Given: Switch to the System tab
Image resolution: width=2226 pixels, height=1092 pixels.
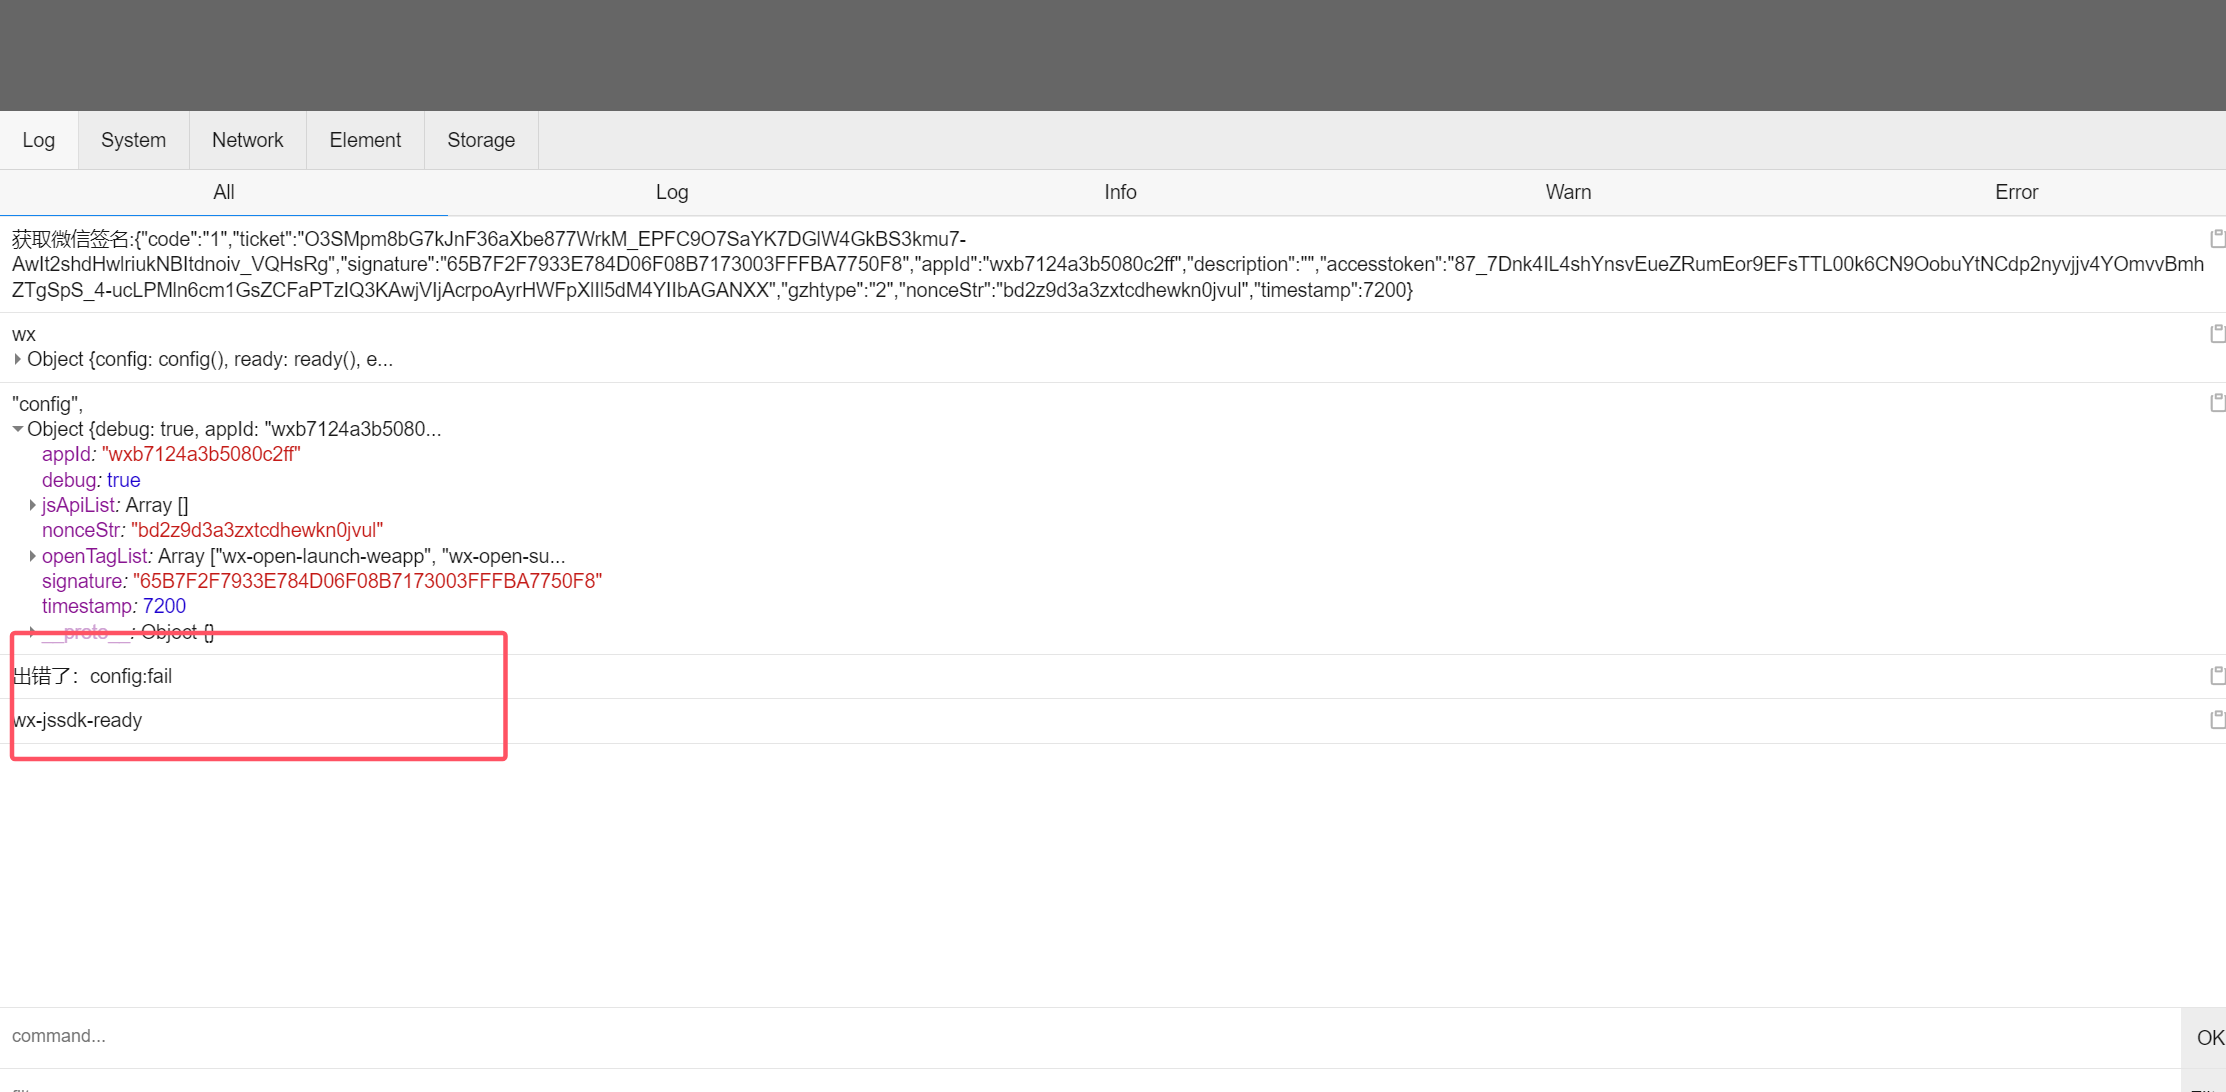Looking at the screenshot, I should 133,140.
